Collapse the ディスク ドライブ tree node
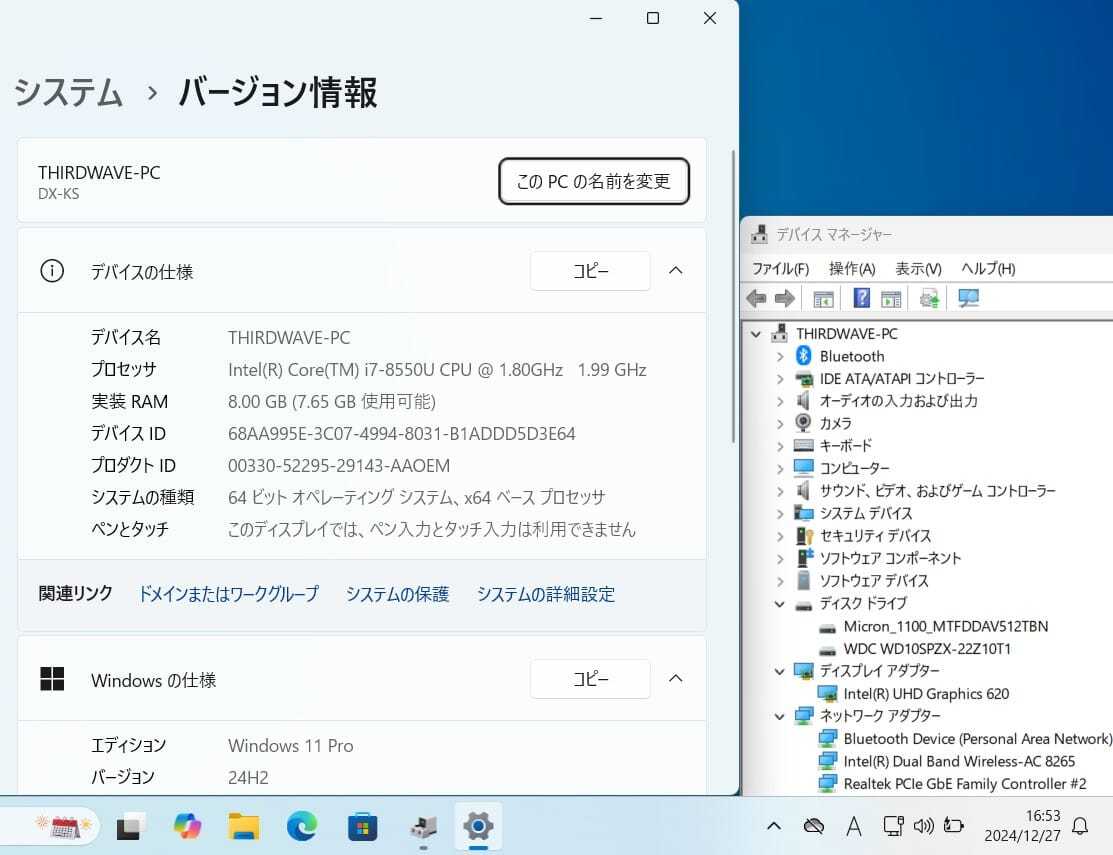The image size is (1113, 855). [780, 605]
